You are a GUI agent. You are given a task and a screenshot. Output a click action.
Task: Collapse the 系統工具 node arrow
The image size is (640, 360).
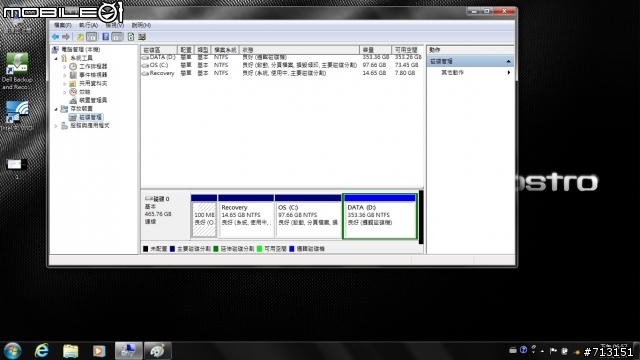(x=56, y=58)
